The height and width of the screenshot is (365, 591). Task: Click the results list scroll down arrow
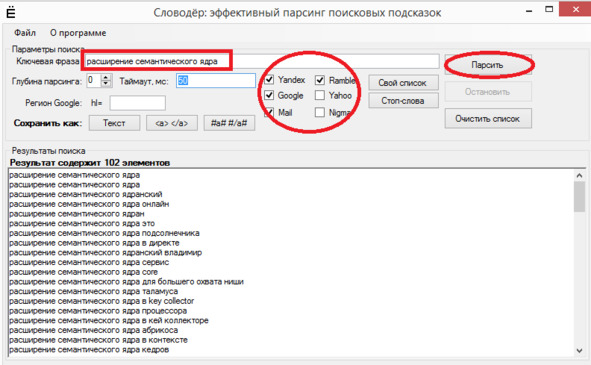(579, 350)
